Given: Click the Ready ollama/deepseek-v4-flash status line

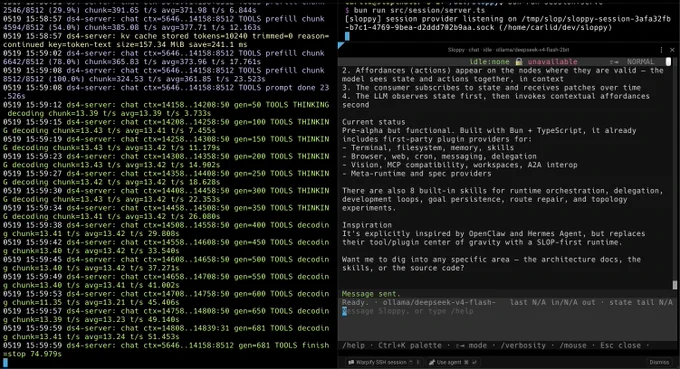Looking at the screenshot, I should click(x=507, y=302).
